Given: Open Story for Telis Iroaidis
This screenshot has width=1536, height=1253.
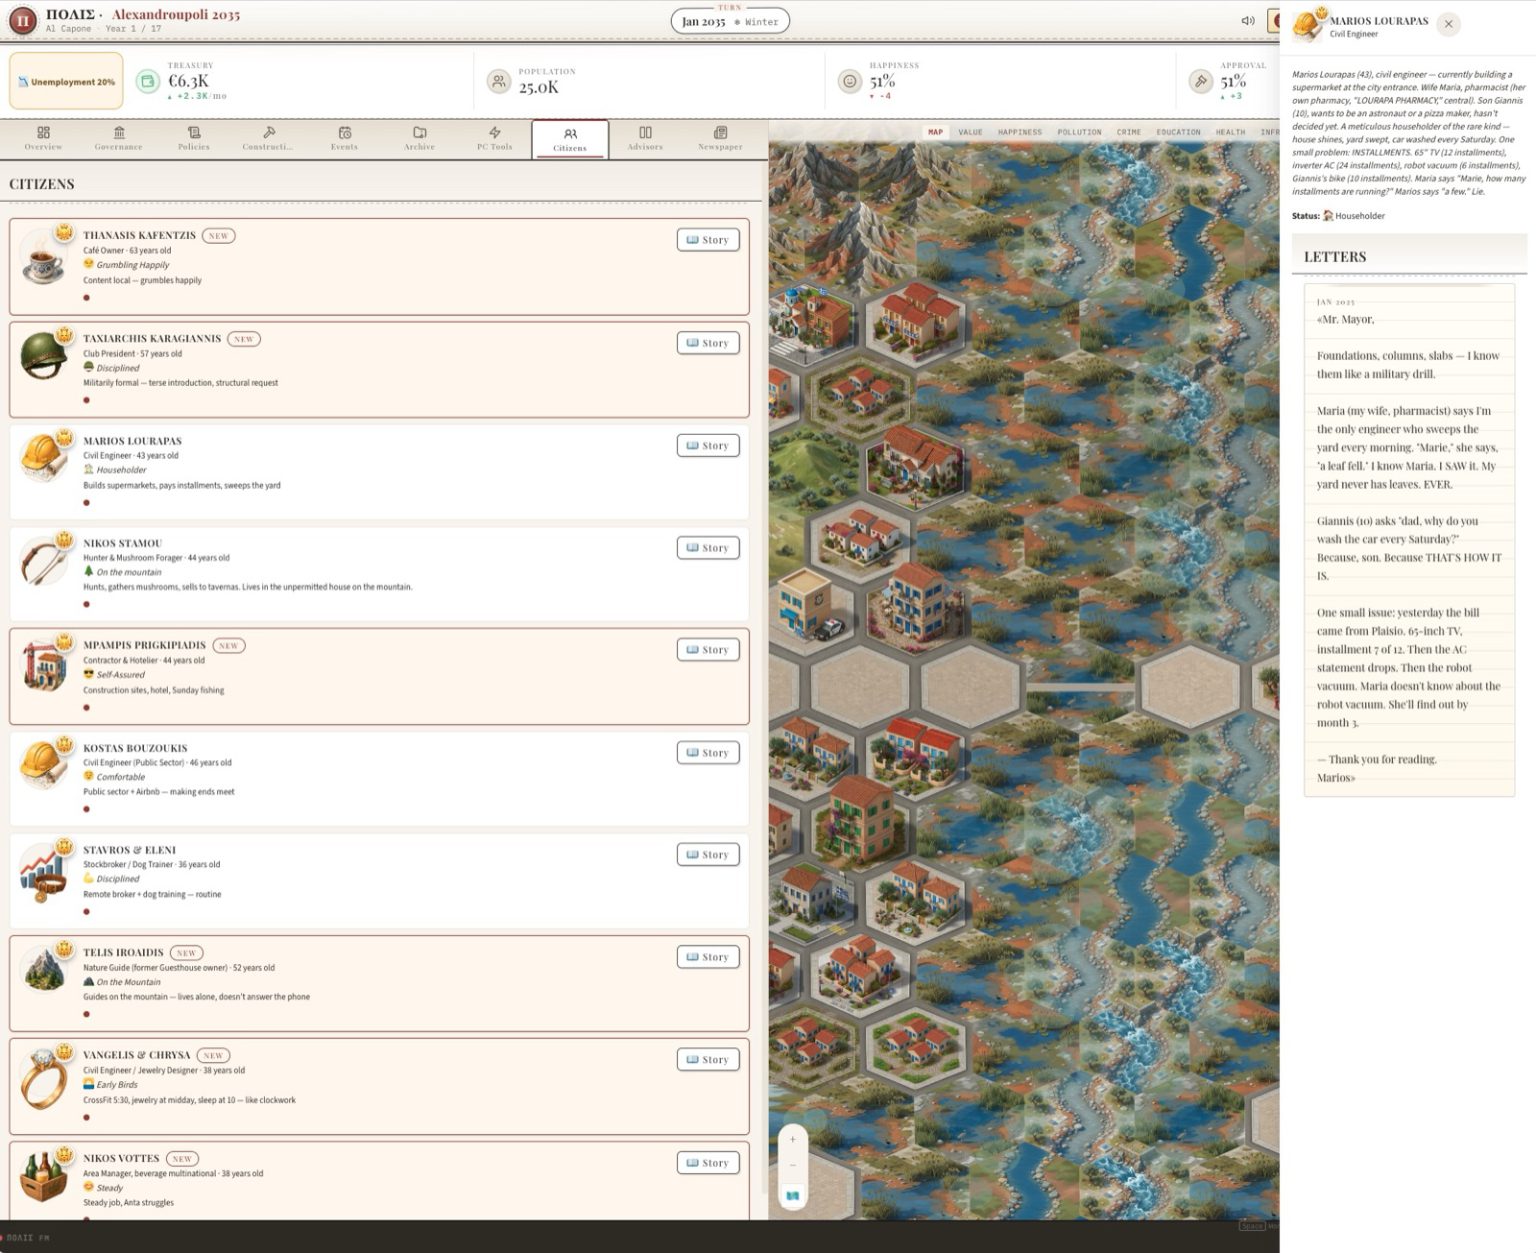Looking at the screenshot, I should (708, 957).
